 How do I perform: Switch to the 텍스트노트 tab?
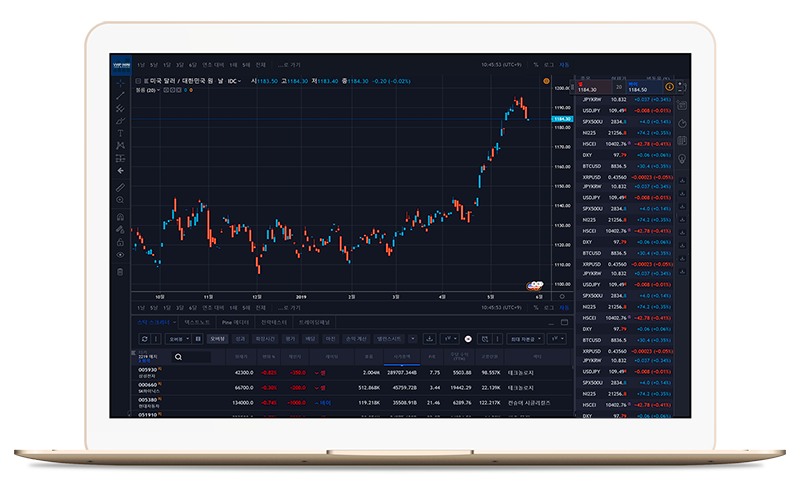point(197,322)
